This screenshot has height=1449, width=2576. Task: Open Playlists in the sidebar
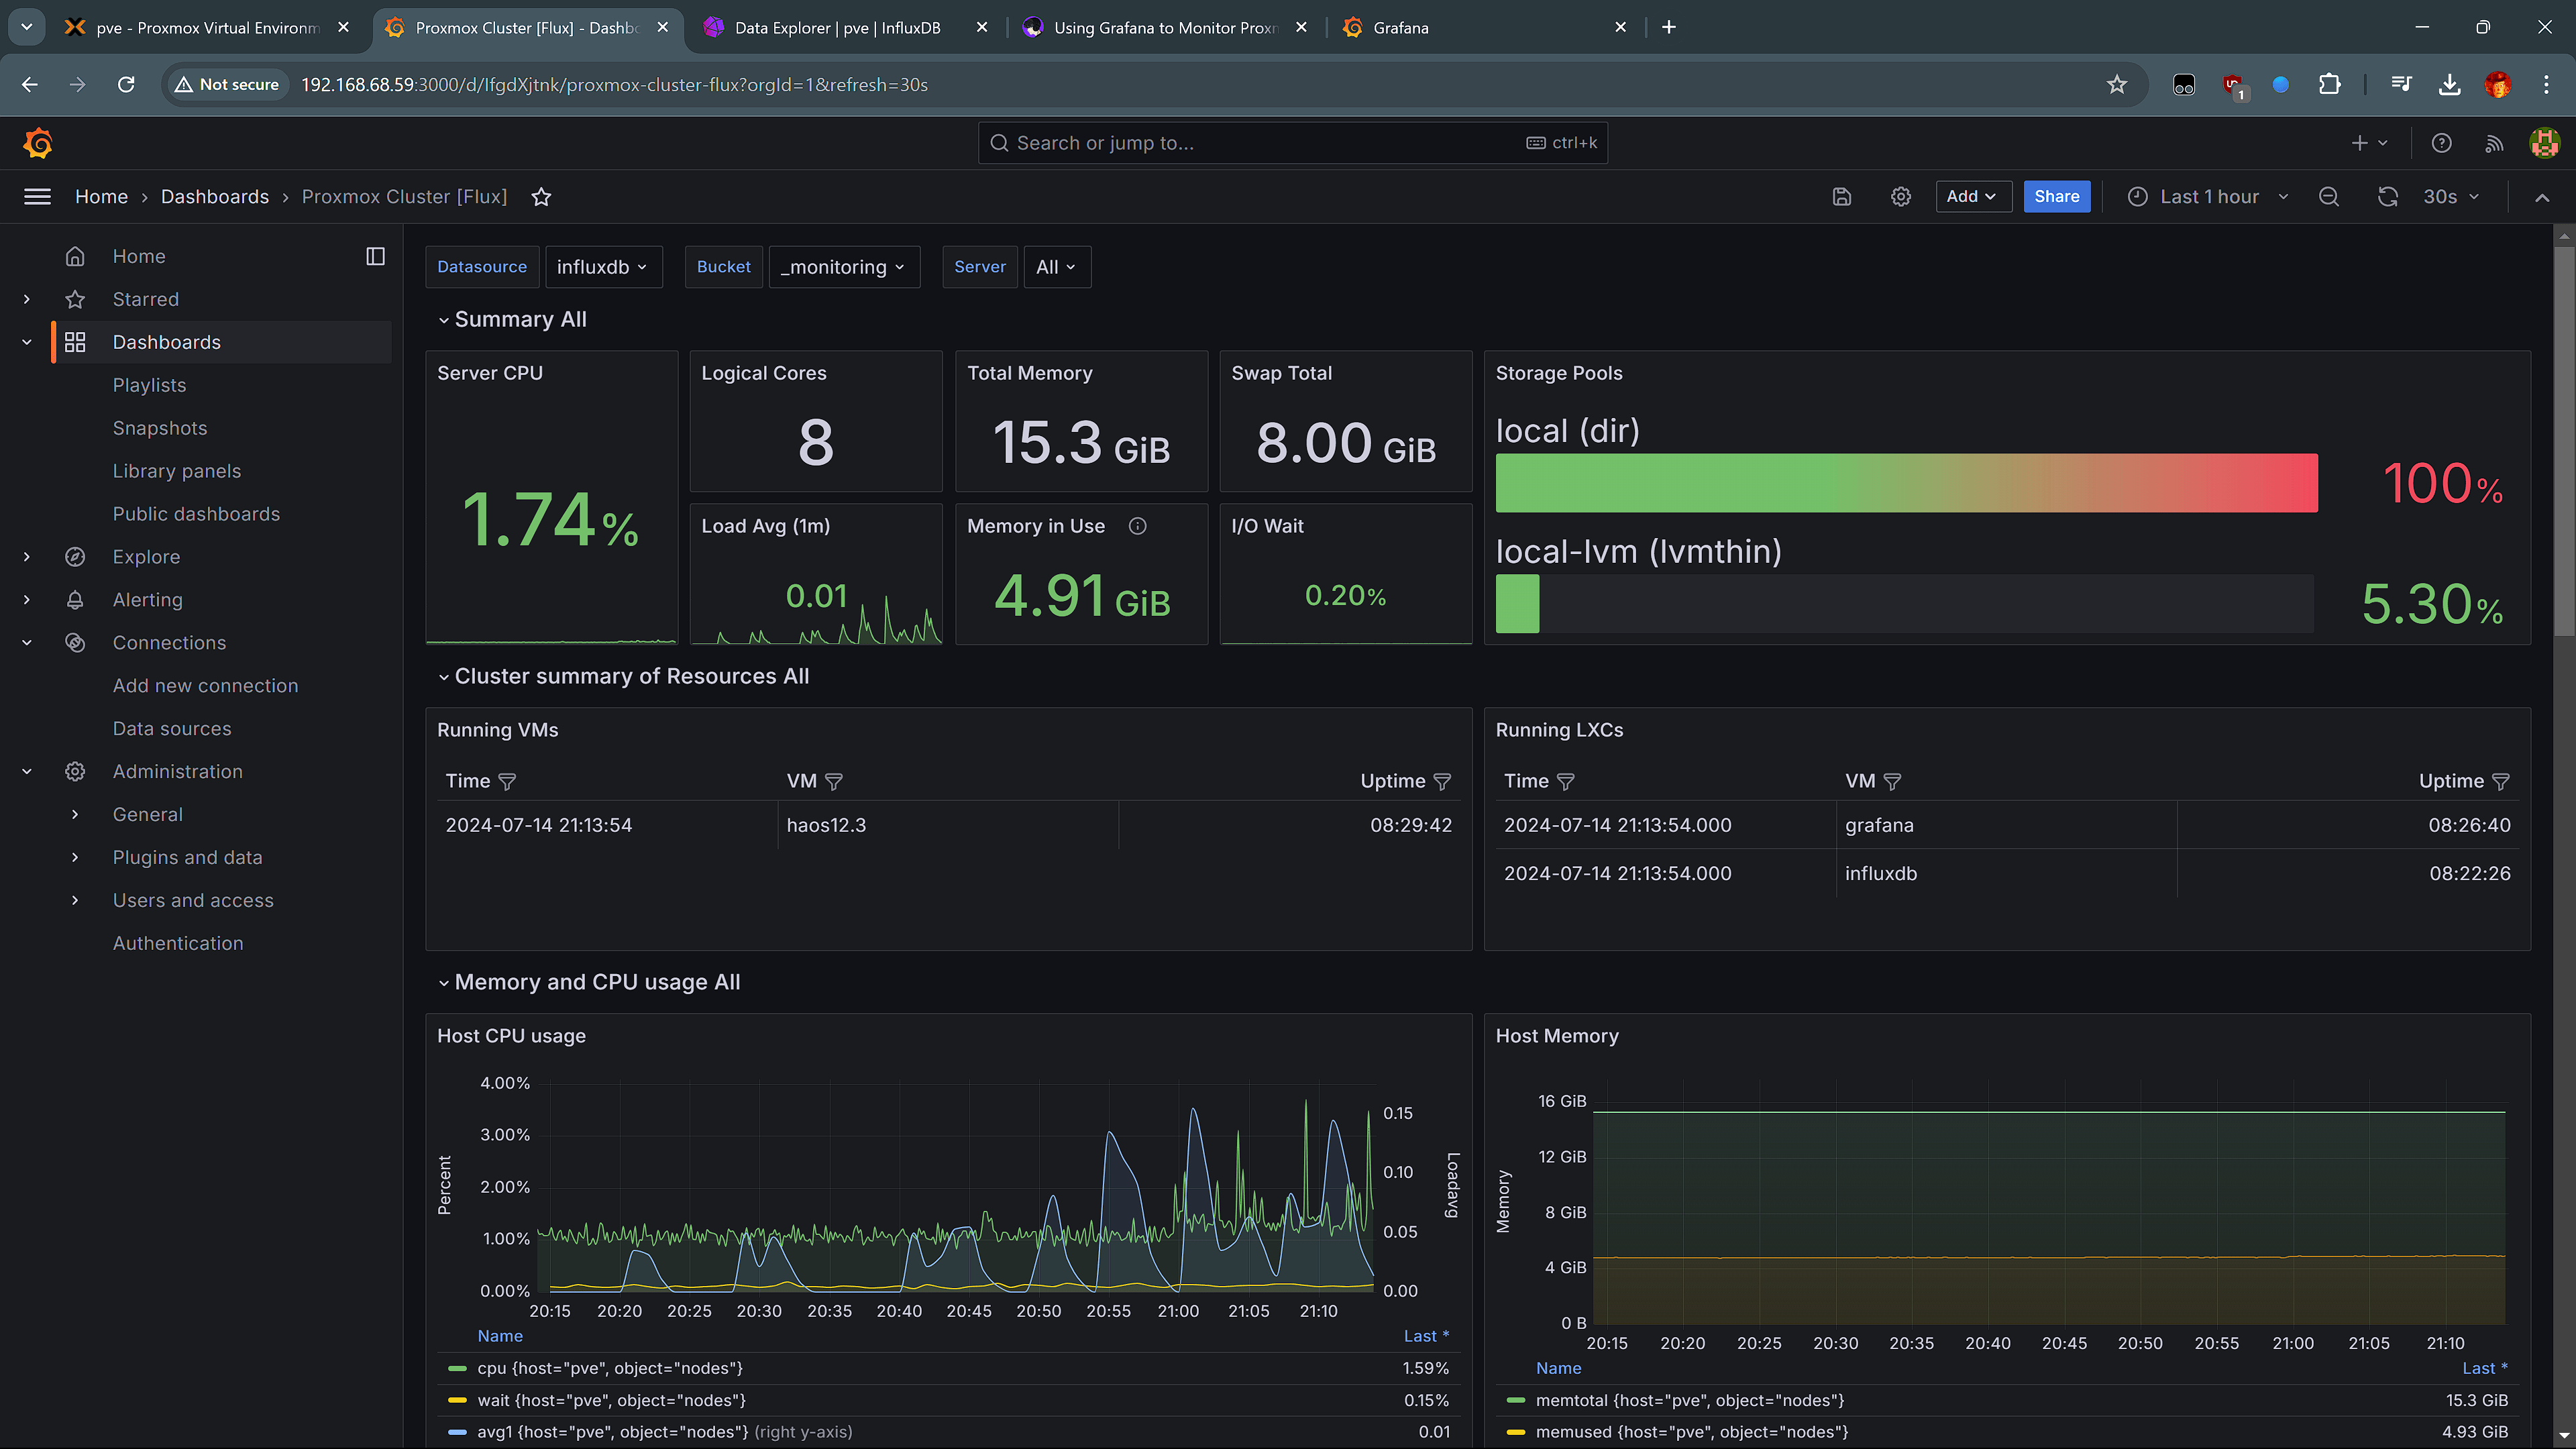(149, 385)
